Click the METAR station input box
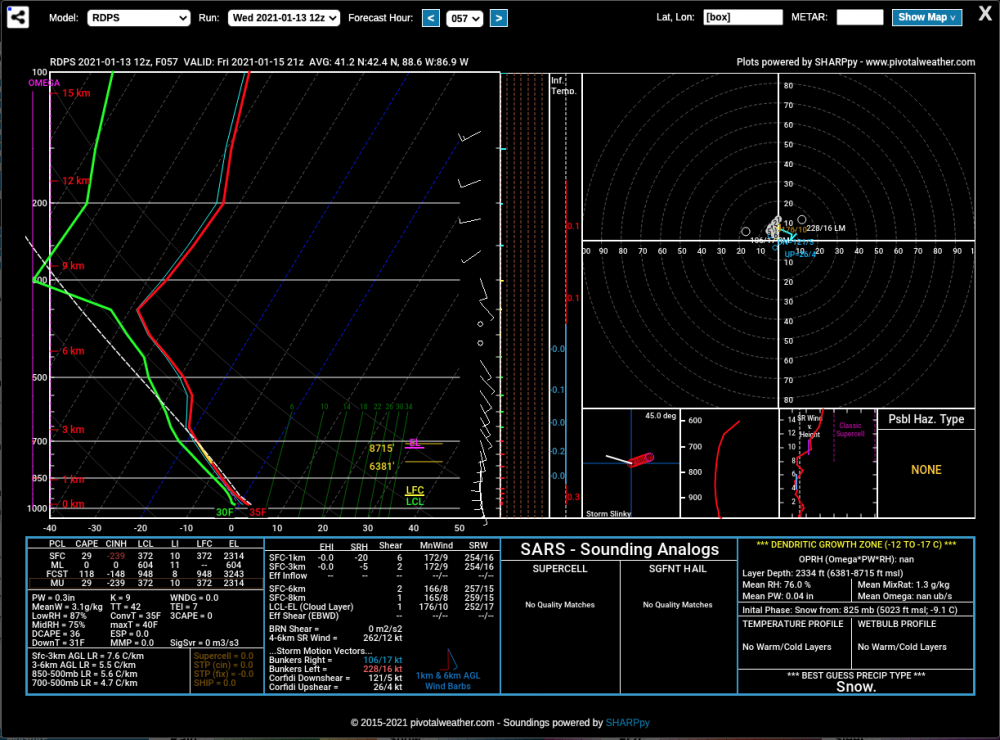The height and width of the screenshot is (740, 1000). (x=860, y=17)
